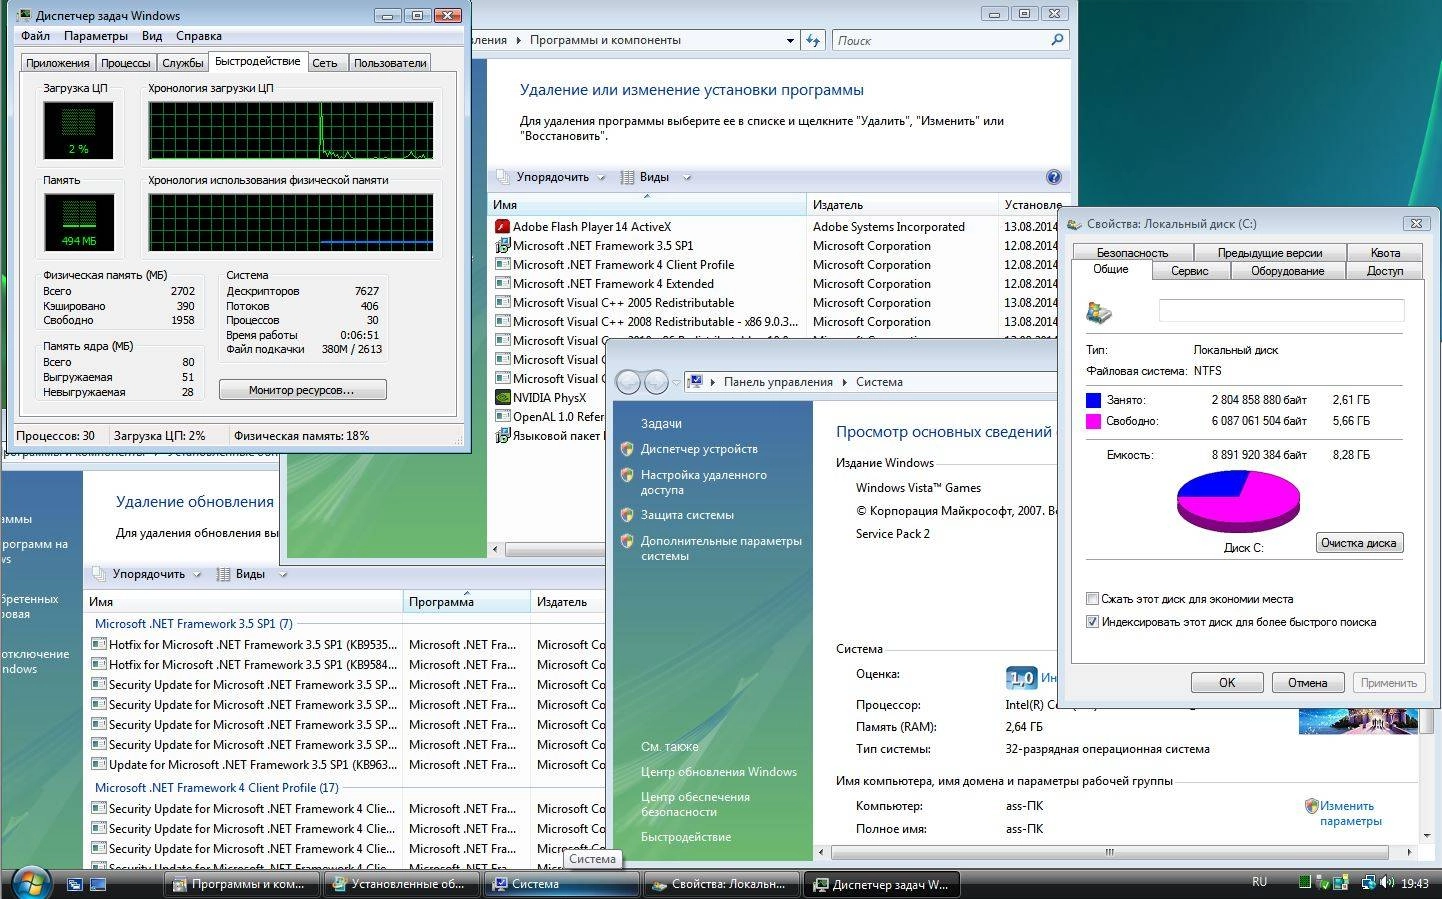Click the disk label text field
This screenshot has width=1442, height=899.
coord(1281,311)
